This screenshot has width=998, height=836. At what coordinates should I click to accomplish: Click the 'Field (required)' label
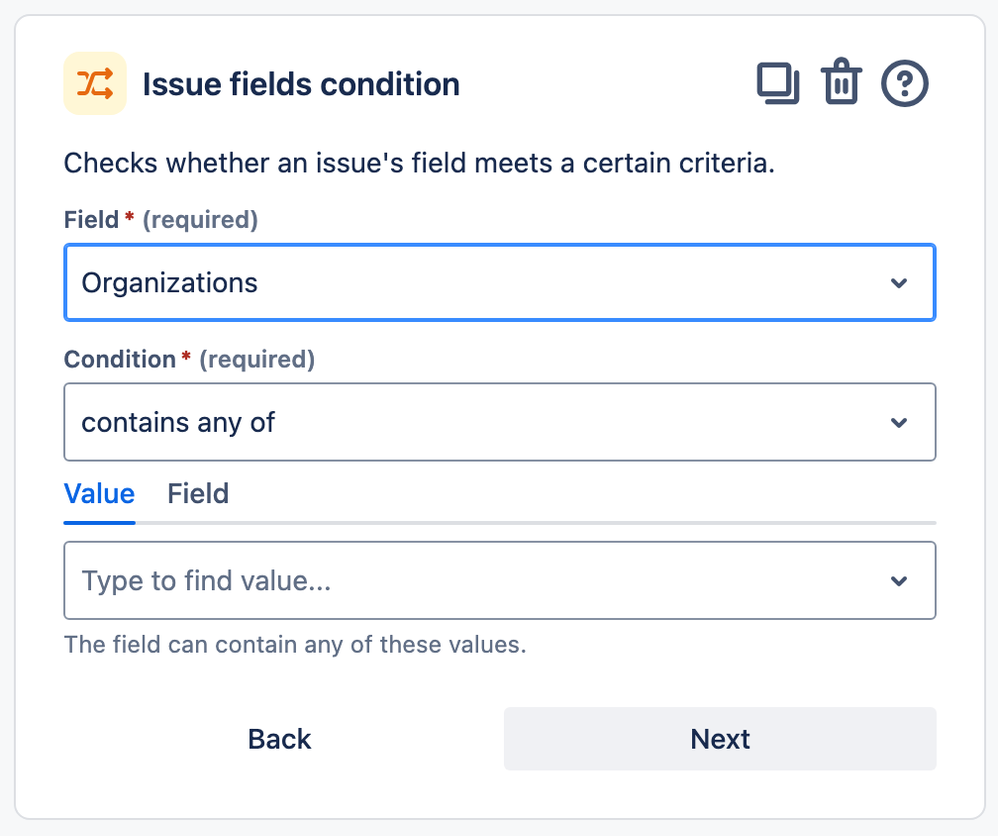160,220
